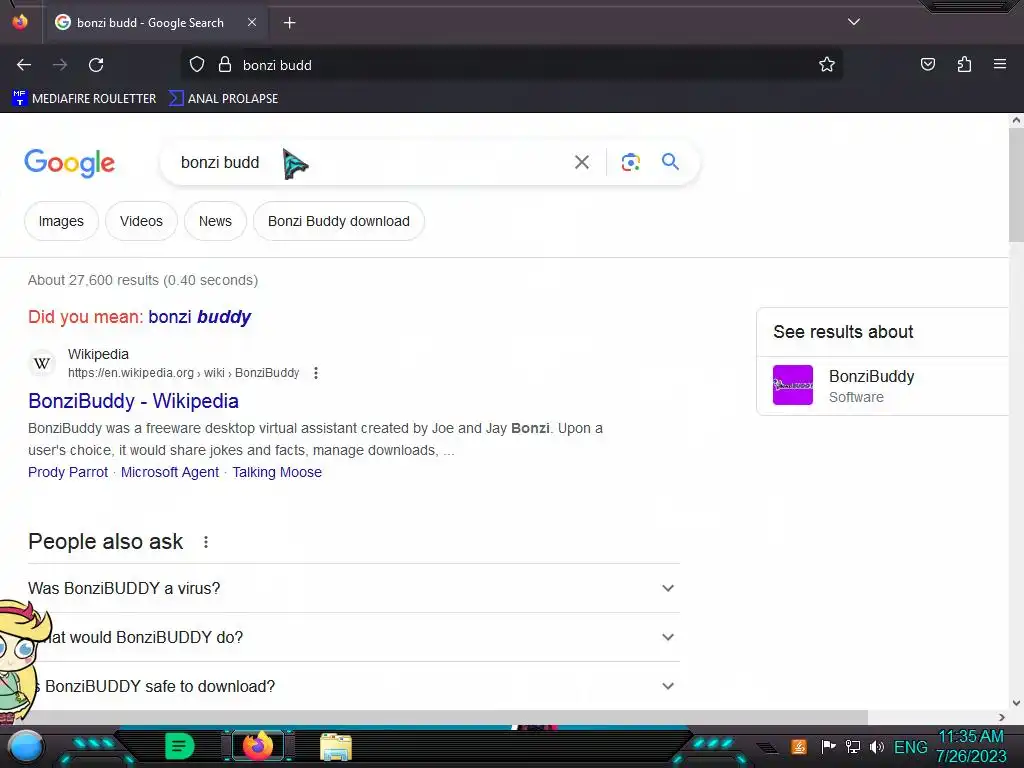The width and height of the screenshot is (1024, 768).
Task: Click the Firefox logo at tab strip start
Action: click(x=20, y=22)
